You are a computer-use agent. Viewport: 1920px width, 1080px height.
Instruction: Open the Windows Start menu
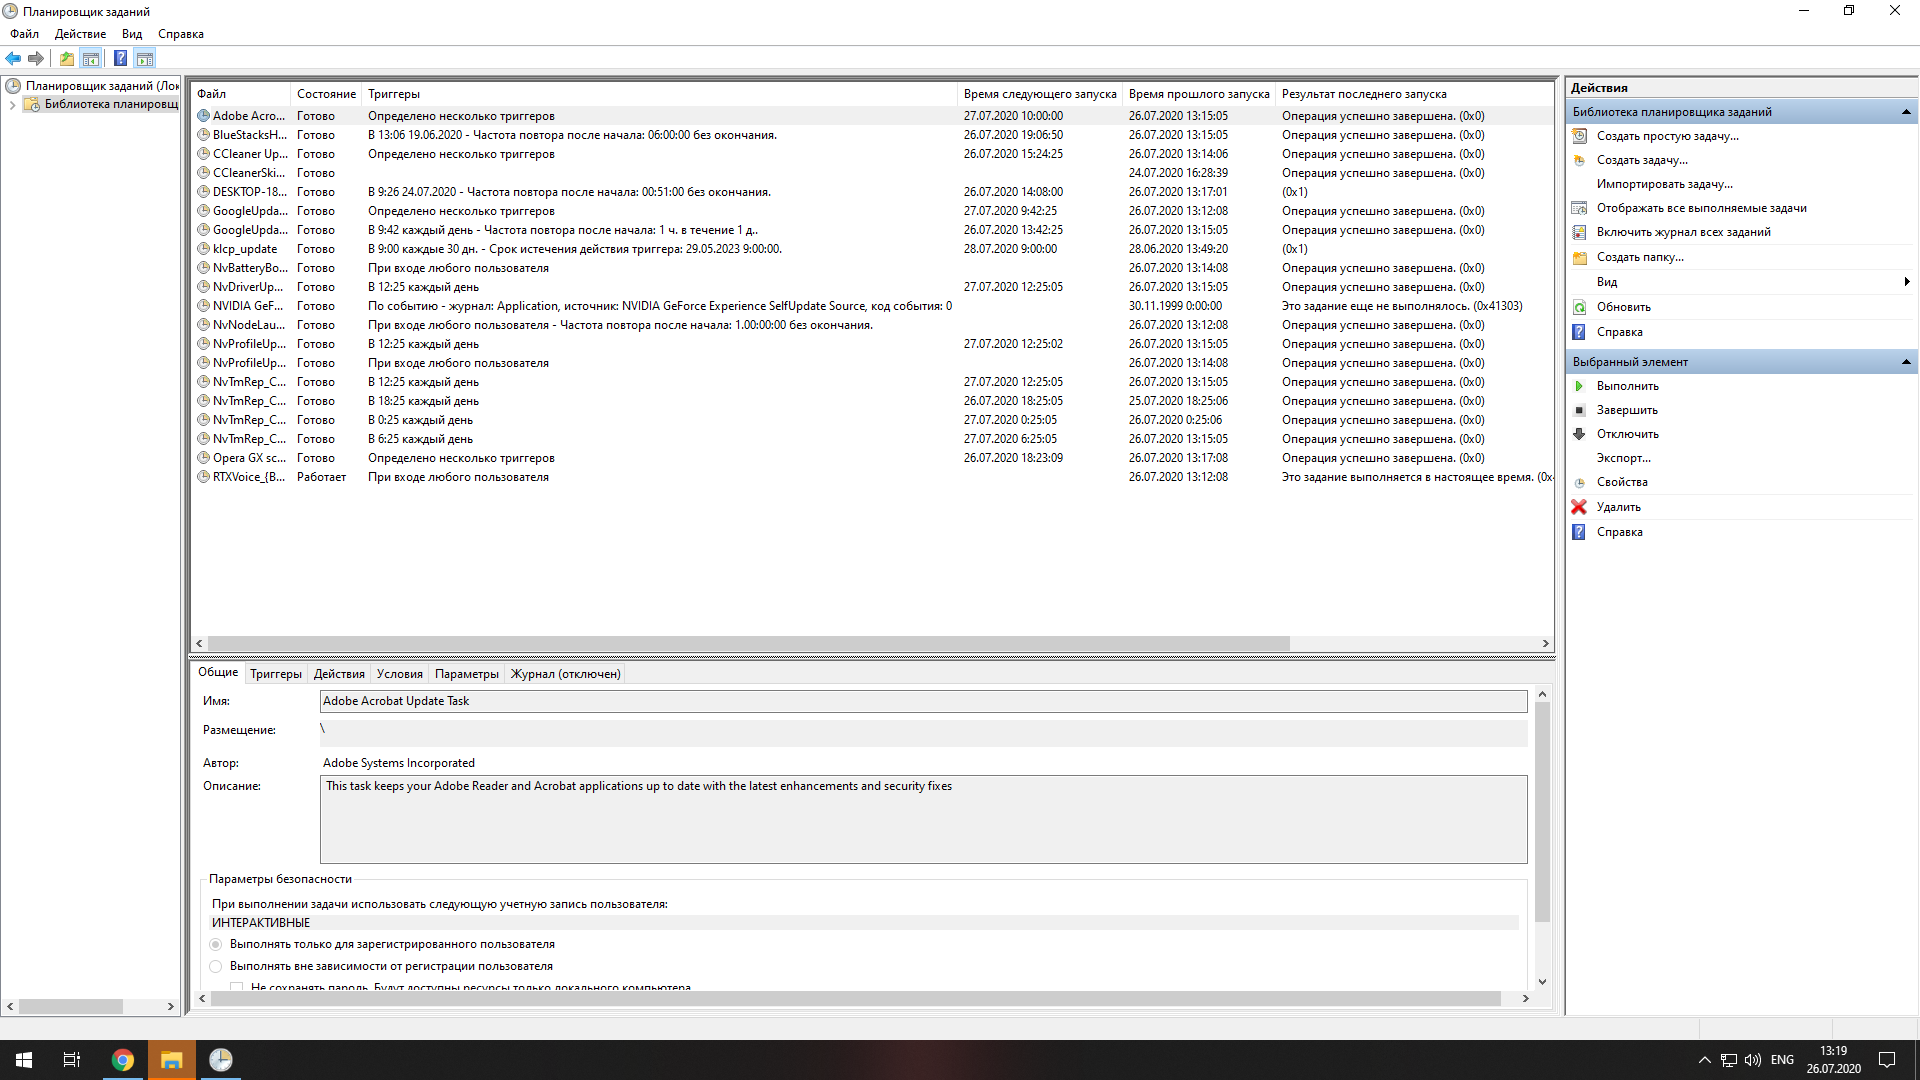tap(24, 1060)
